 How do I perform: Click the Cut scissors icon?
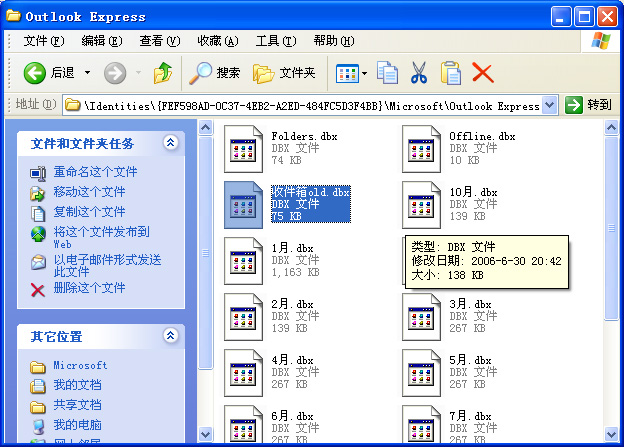pyautogui.click(x=419, y=73)
